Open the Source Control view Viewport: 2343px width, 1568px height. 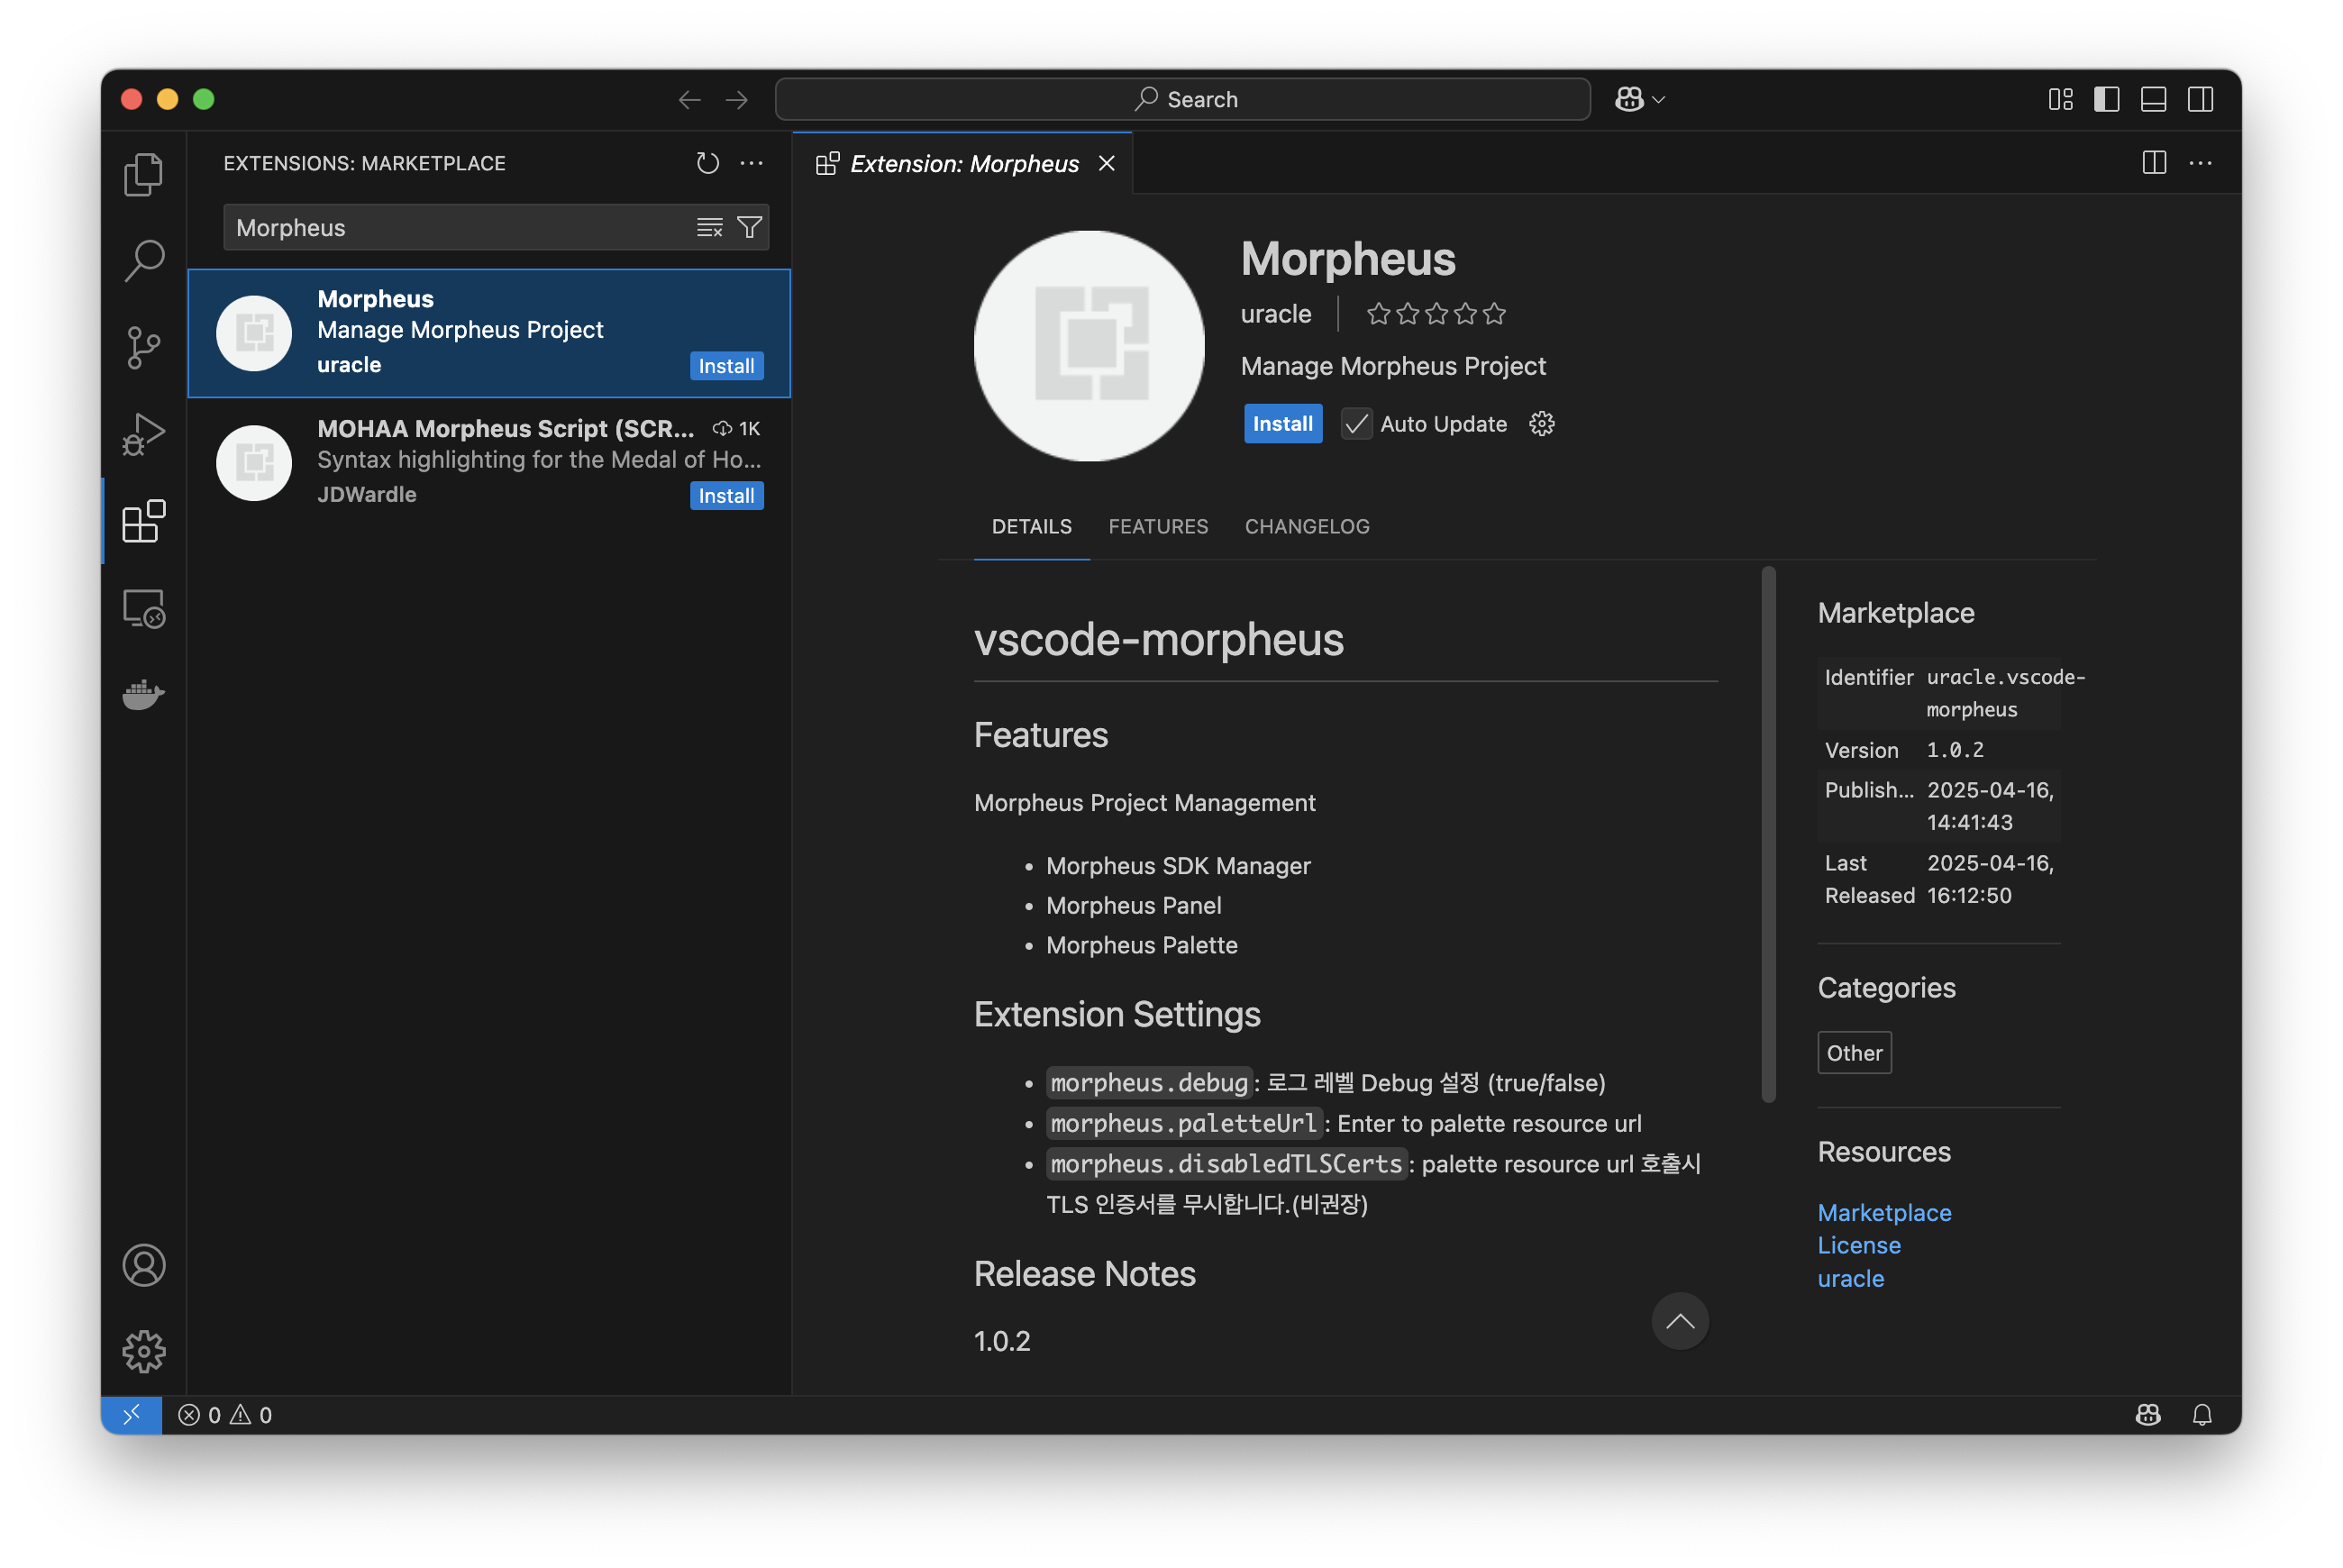coord(143,348)
